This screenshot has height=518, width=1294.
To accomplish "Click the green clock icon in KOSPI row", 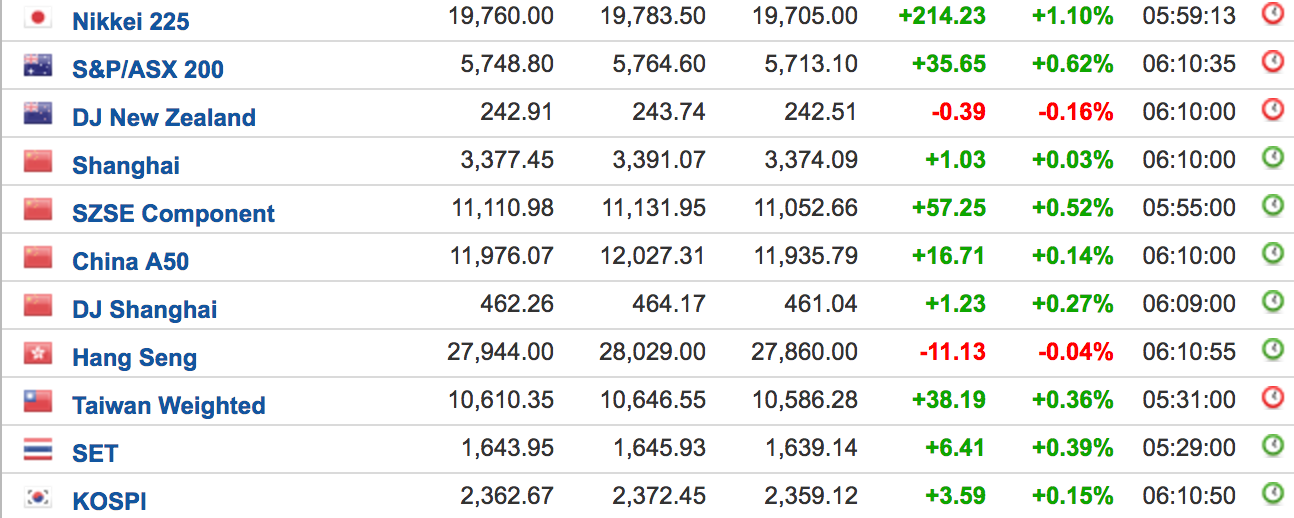I will 1272,493.
